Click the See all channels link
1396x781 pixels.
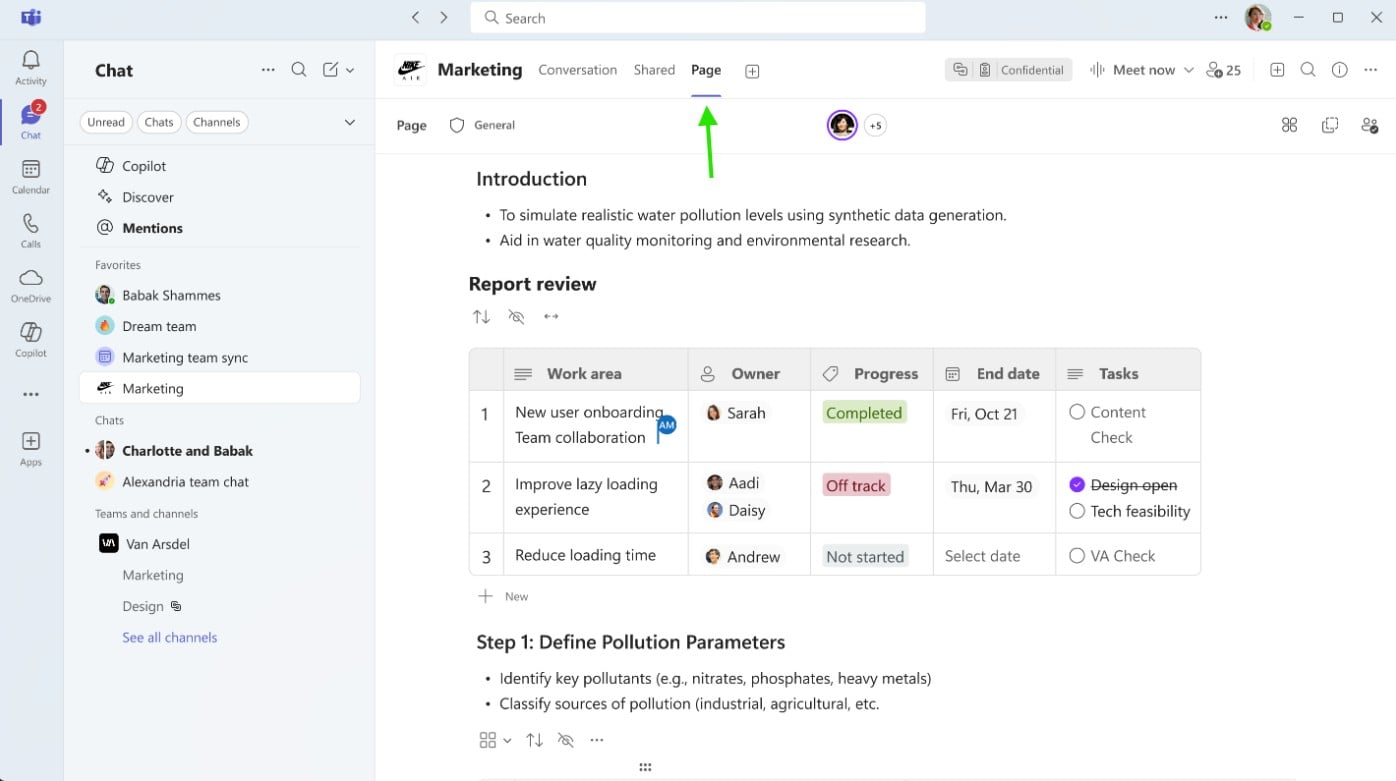[169, 637]
